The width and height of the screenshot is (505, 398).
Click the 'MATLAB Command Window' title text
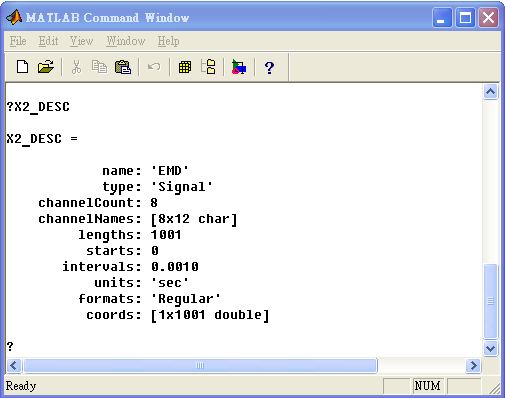pyautogui.click(x=107, y=18)
